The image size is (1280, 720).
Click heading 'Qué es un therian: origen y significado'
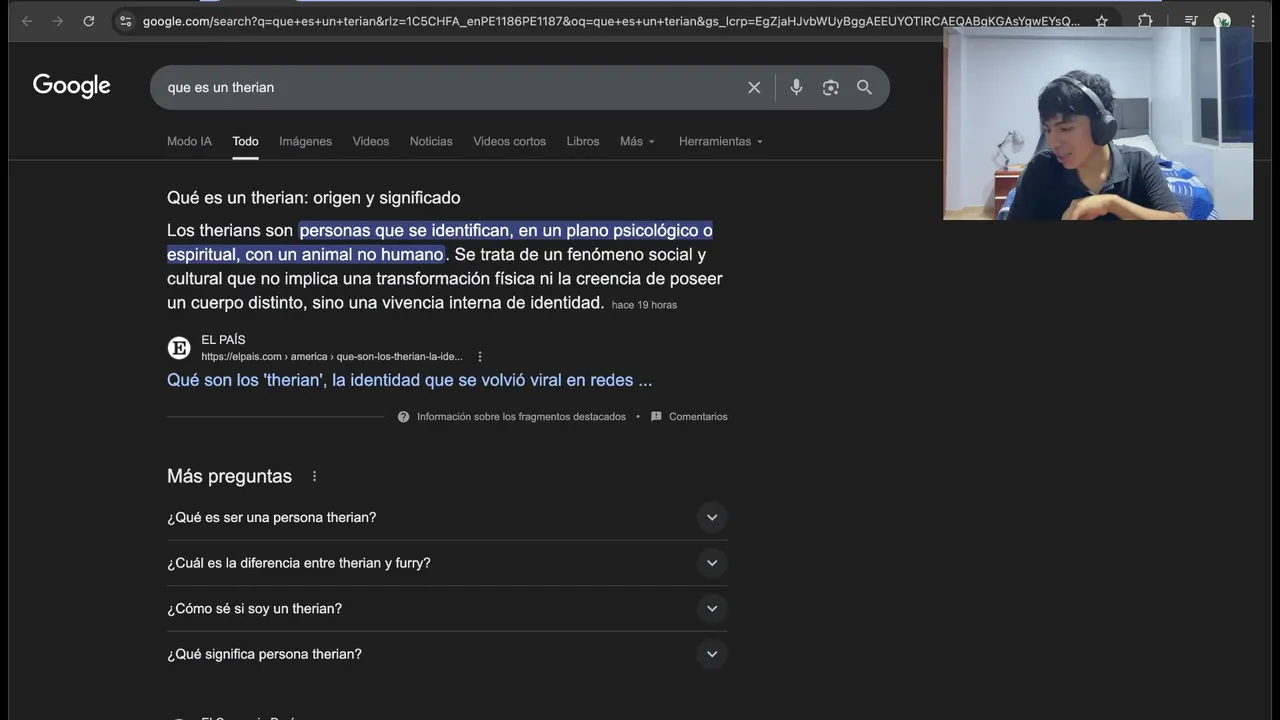(x=314, y=198)
